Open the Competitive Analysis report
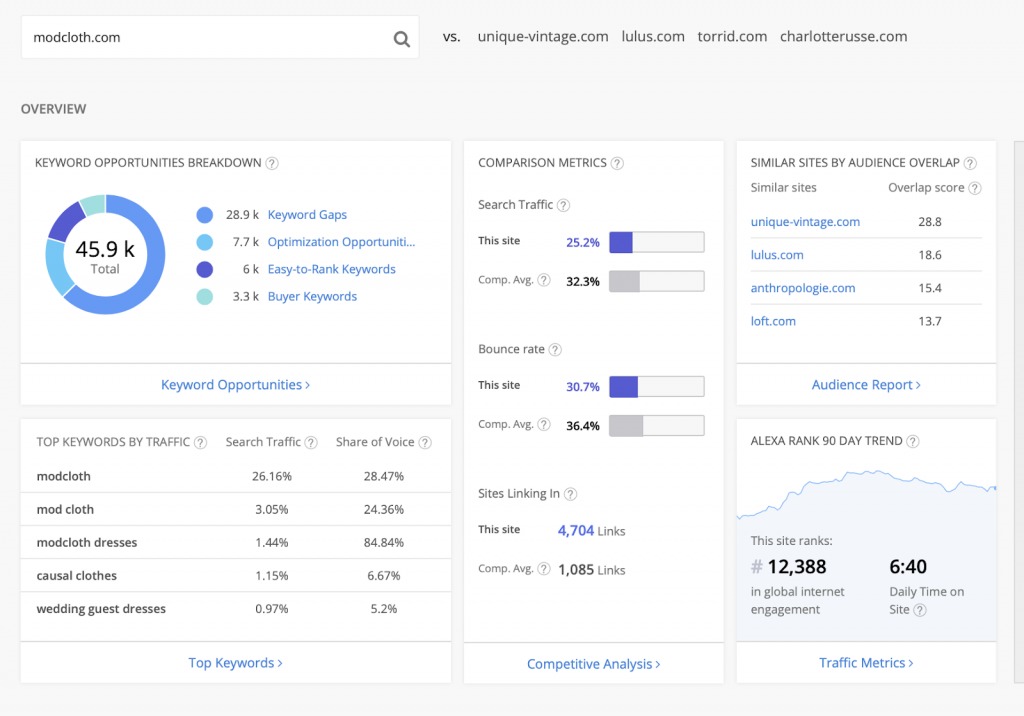The width and height of the screenshot is (1024, 716). point(593,662)
